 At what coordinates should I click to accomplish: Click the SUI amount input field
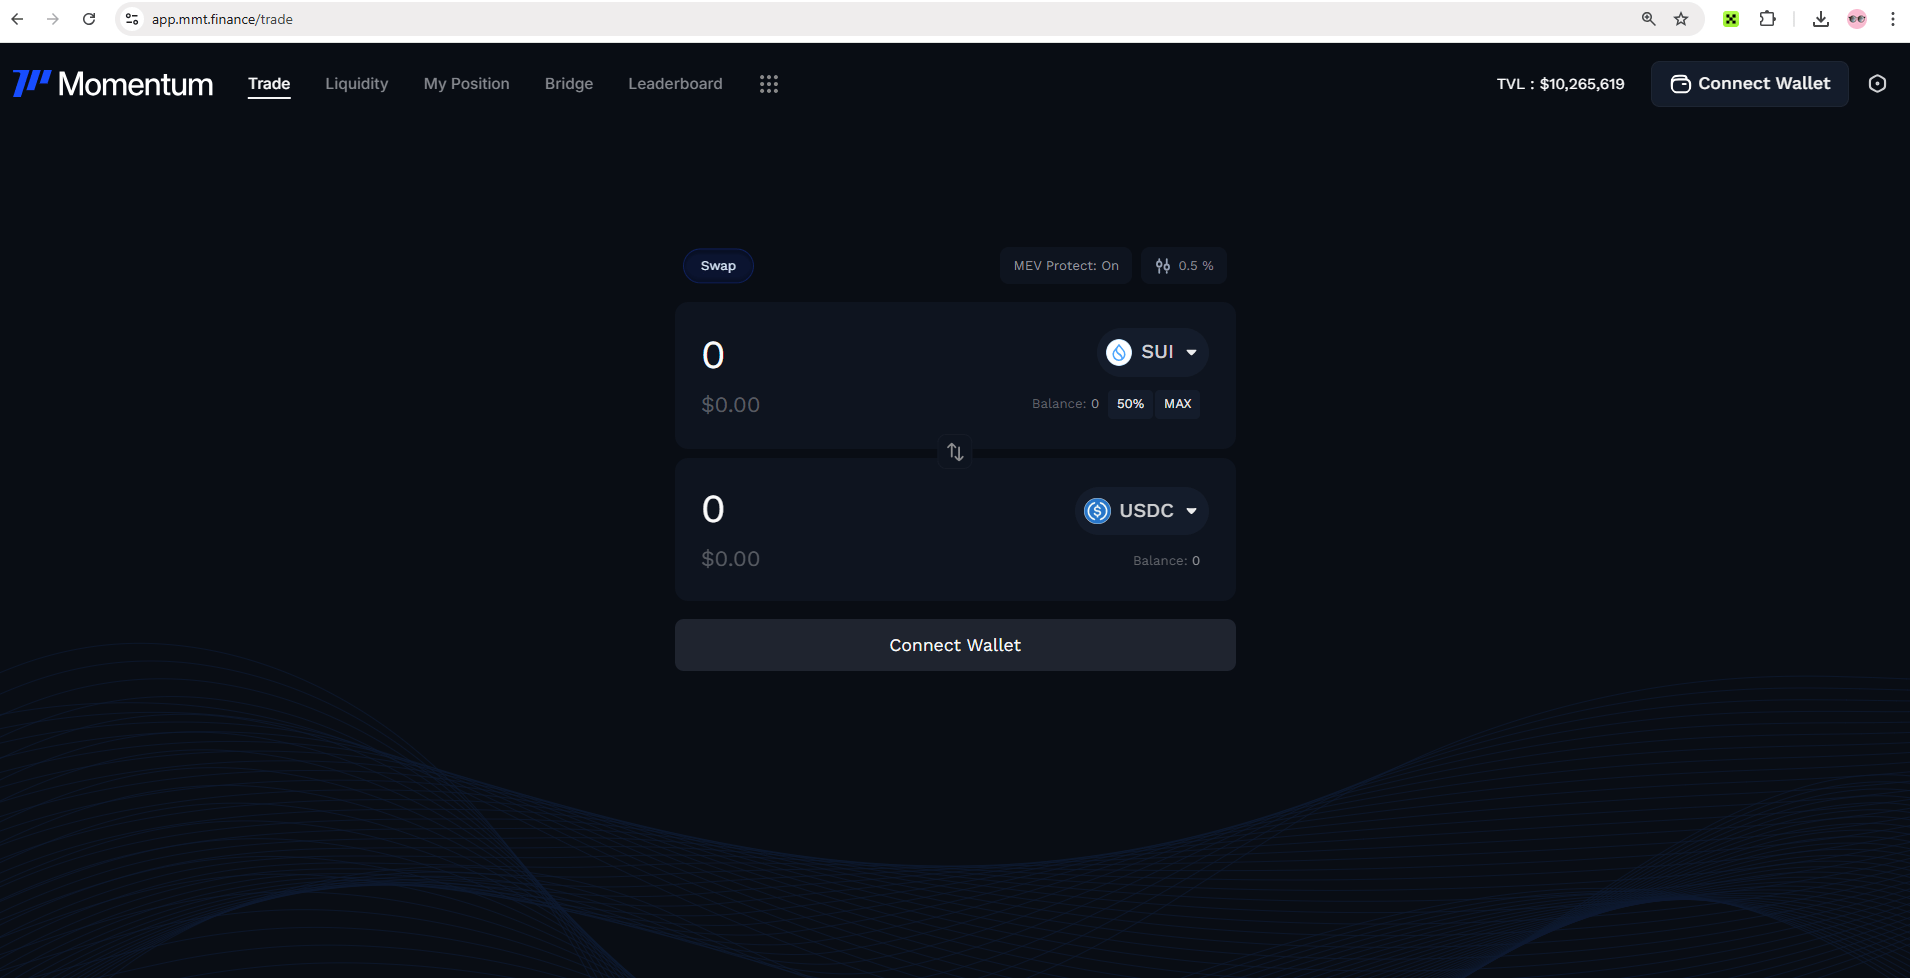[x=850, y=355]
